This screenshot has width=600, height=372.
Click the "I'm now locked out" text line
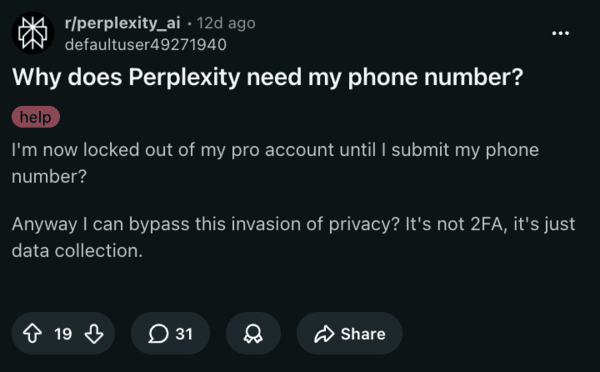(x=275, y=150)
